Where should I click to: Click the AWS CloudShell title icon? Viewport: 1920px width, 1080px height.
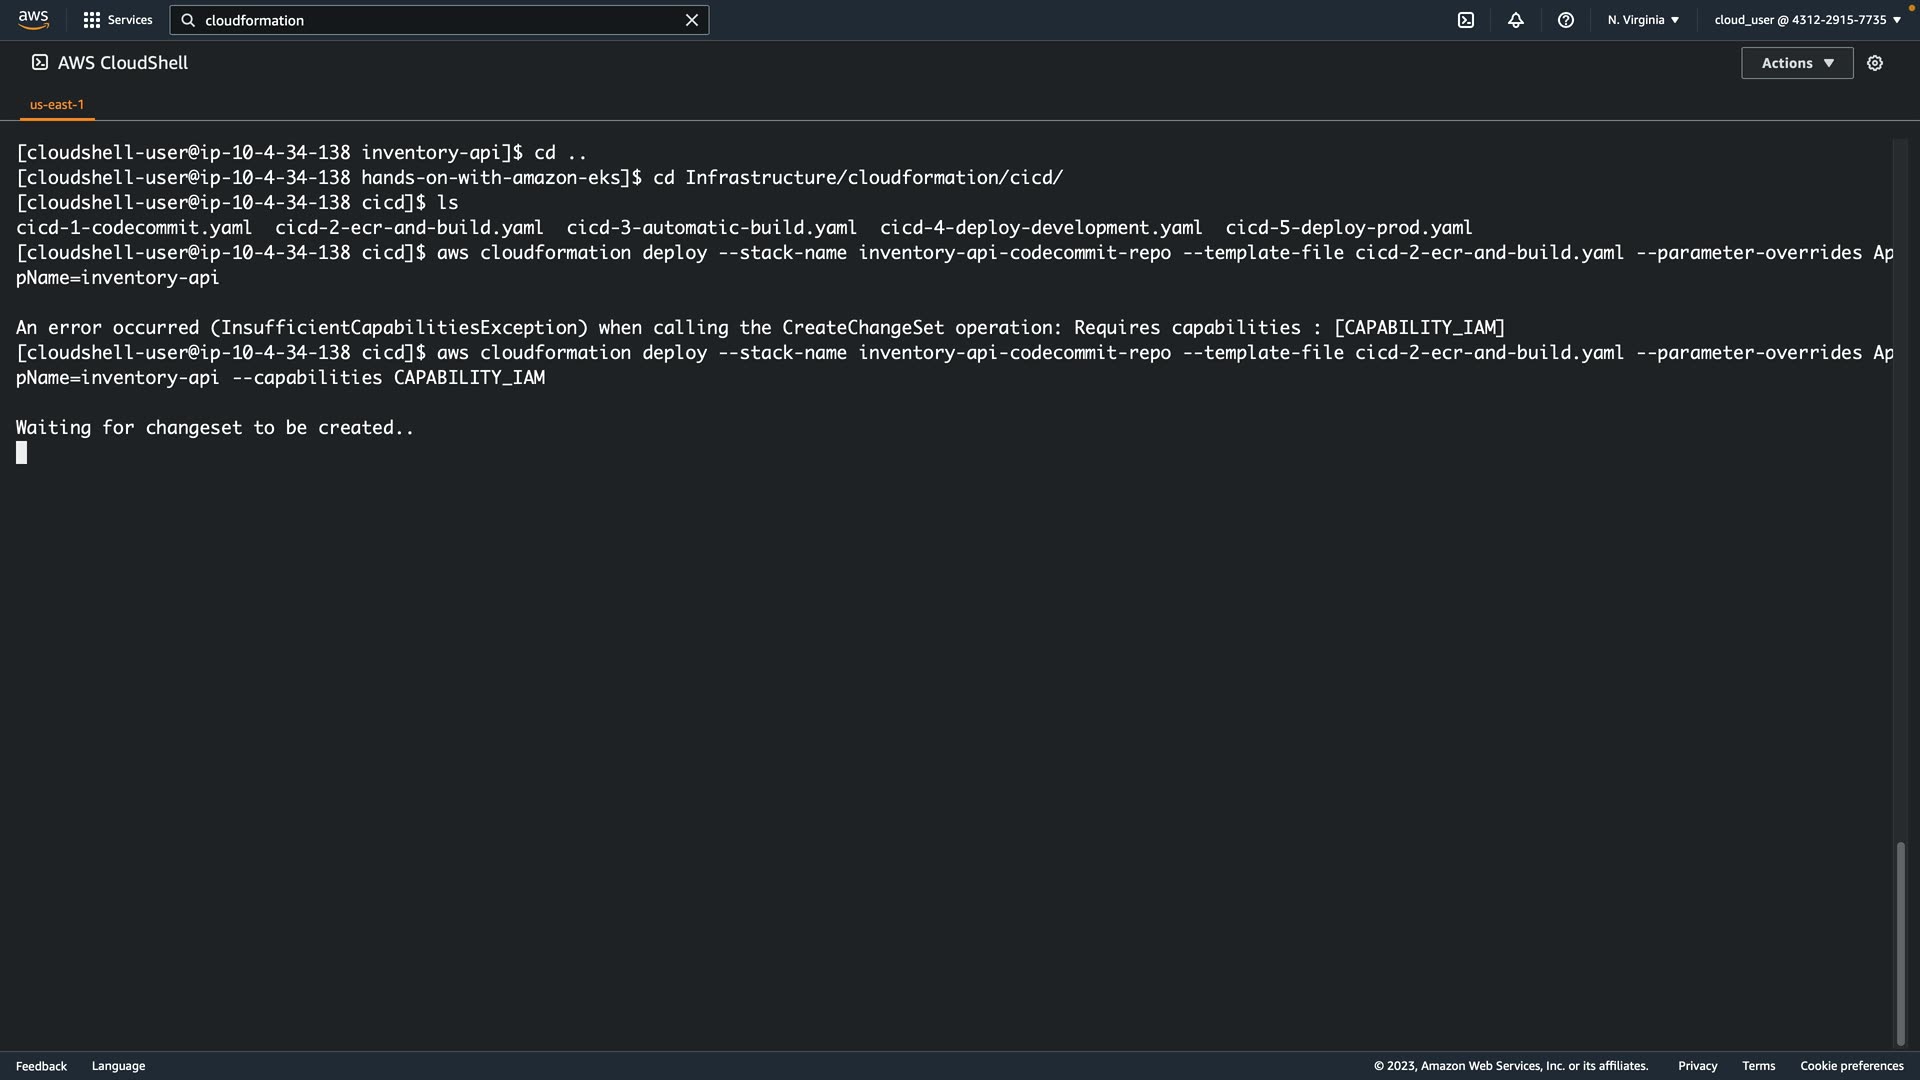coord(40,63)
